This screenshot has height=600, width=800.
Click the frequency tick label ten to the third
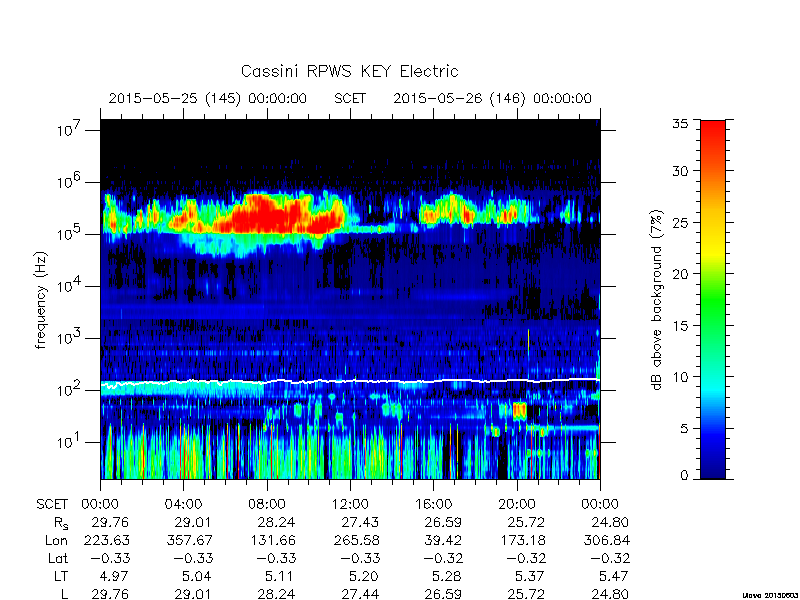pos(67,338)
